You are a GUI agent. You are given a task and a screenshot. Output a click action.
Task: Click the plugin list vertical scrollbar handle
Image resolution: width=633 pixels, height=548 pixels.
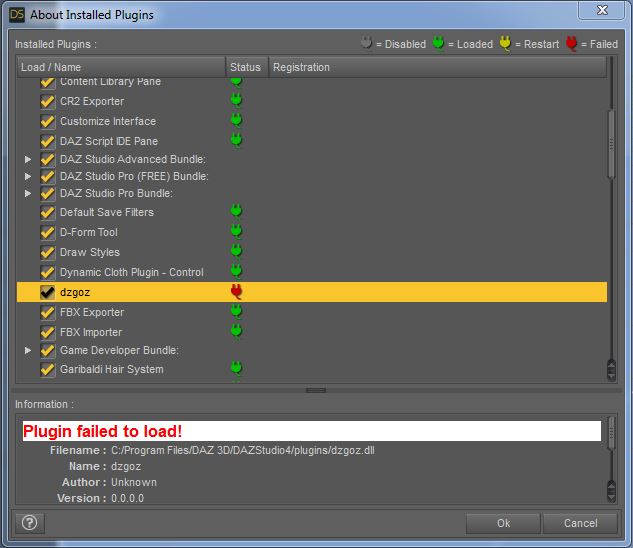611,143
